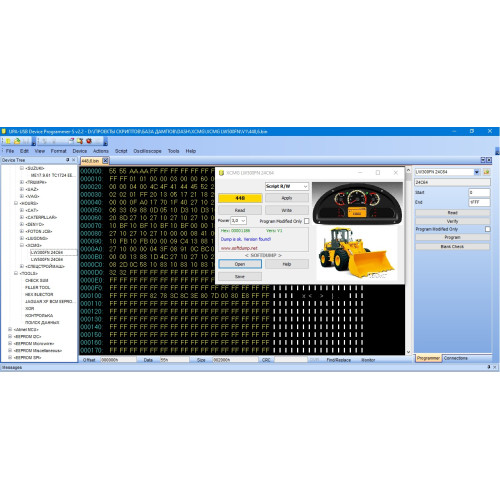
Task: Select HEX INJECTOR tool in tree
Action: click(39, 294)
